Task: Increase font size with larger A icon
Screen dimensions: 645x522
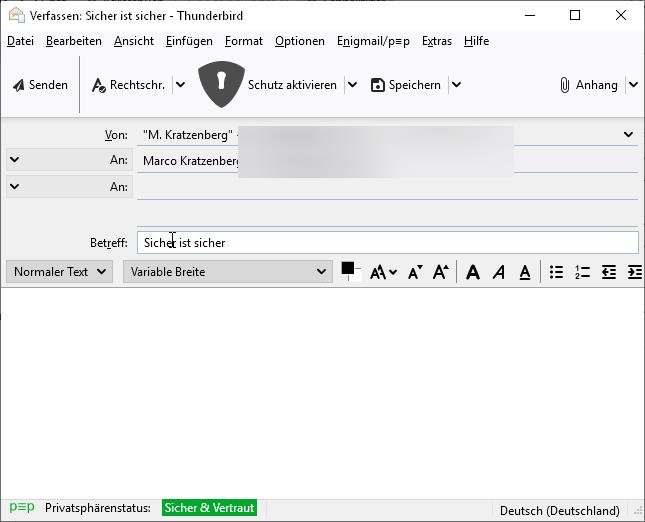Action: pos(441,272)
